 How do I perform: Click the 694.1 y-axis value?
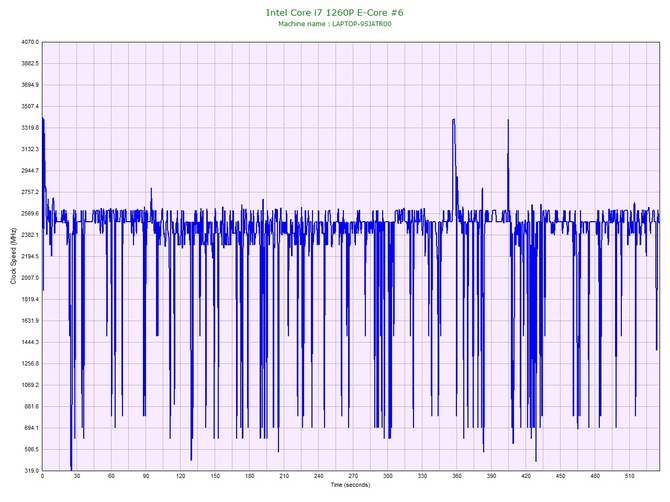click(31, 428)
